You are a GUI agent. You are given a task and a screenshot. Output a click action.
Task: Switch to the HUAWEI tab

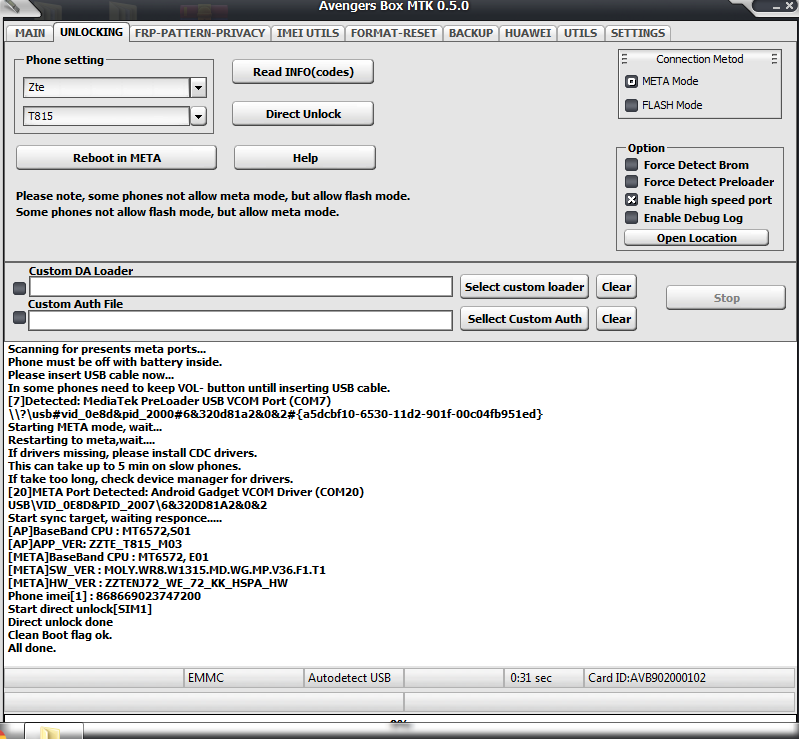(528, 33)
